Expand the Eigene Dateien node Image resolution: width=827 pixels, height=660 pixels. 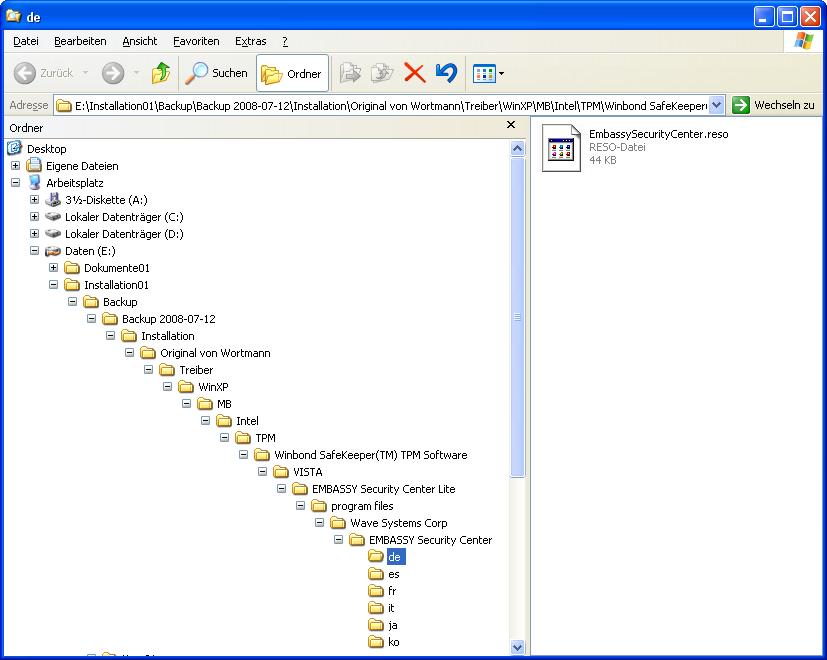pyautogui.click(x=15, y=166)
